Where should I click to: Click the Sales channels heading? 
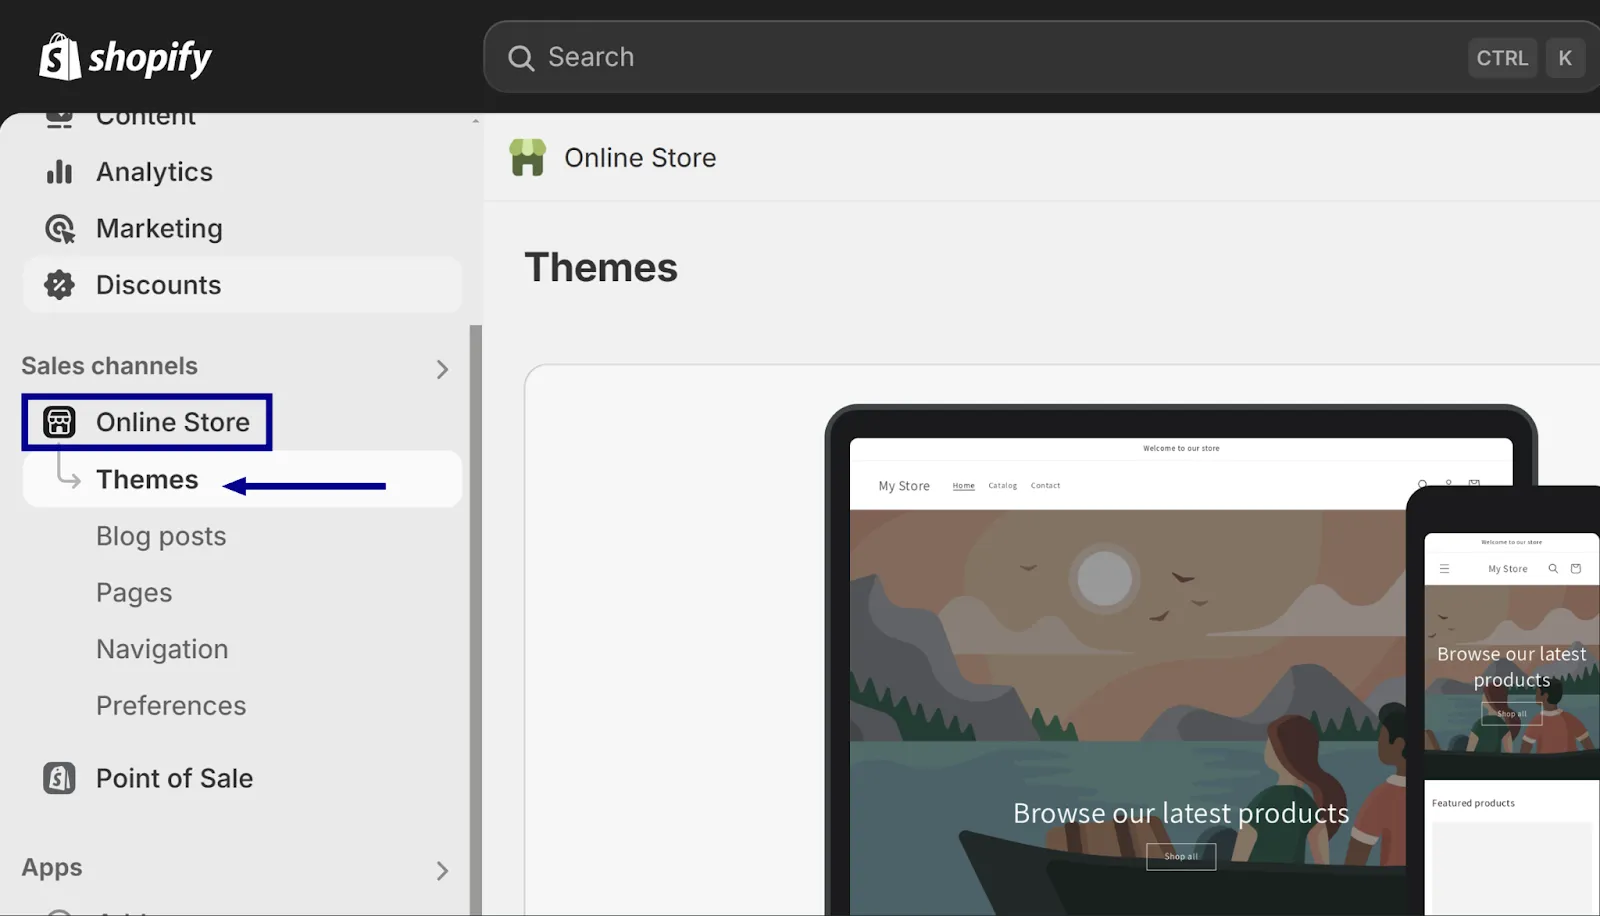(110, 366)
